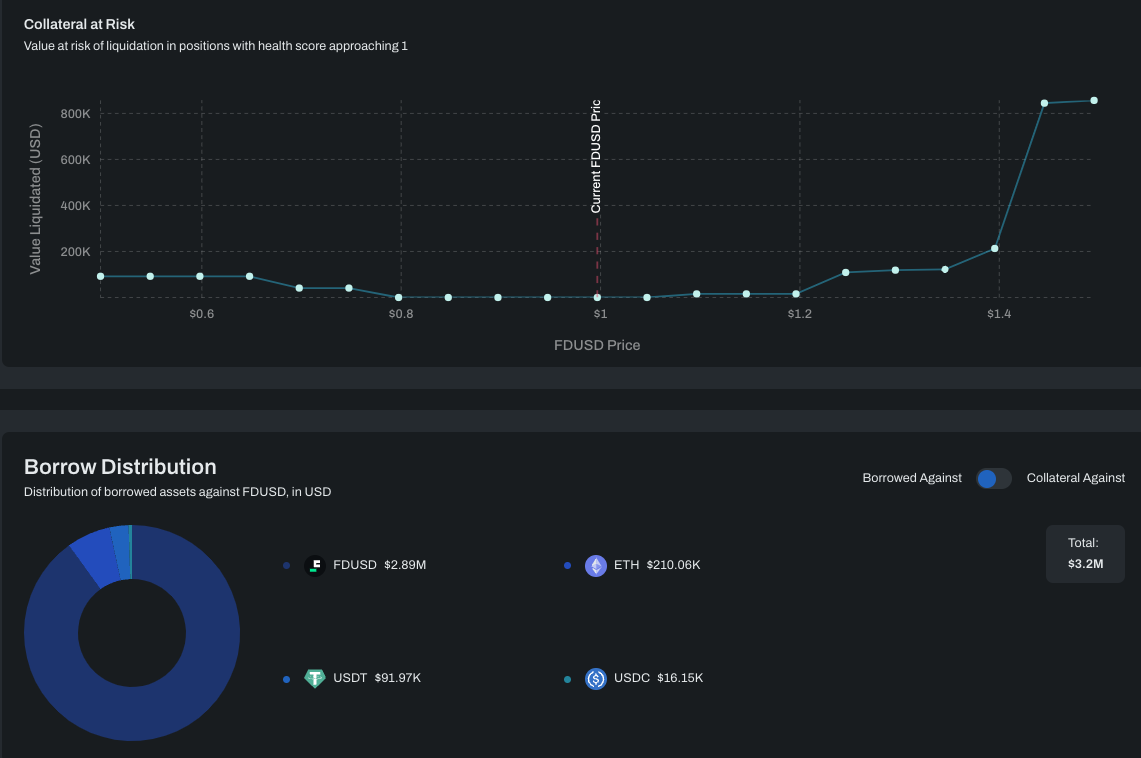
Task: Select the Borrowed Against label
Action: tap(912, 478)
